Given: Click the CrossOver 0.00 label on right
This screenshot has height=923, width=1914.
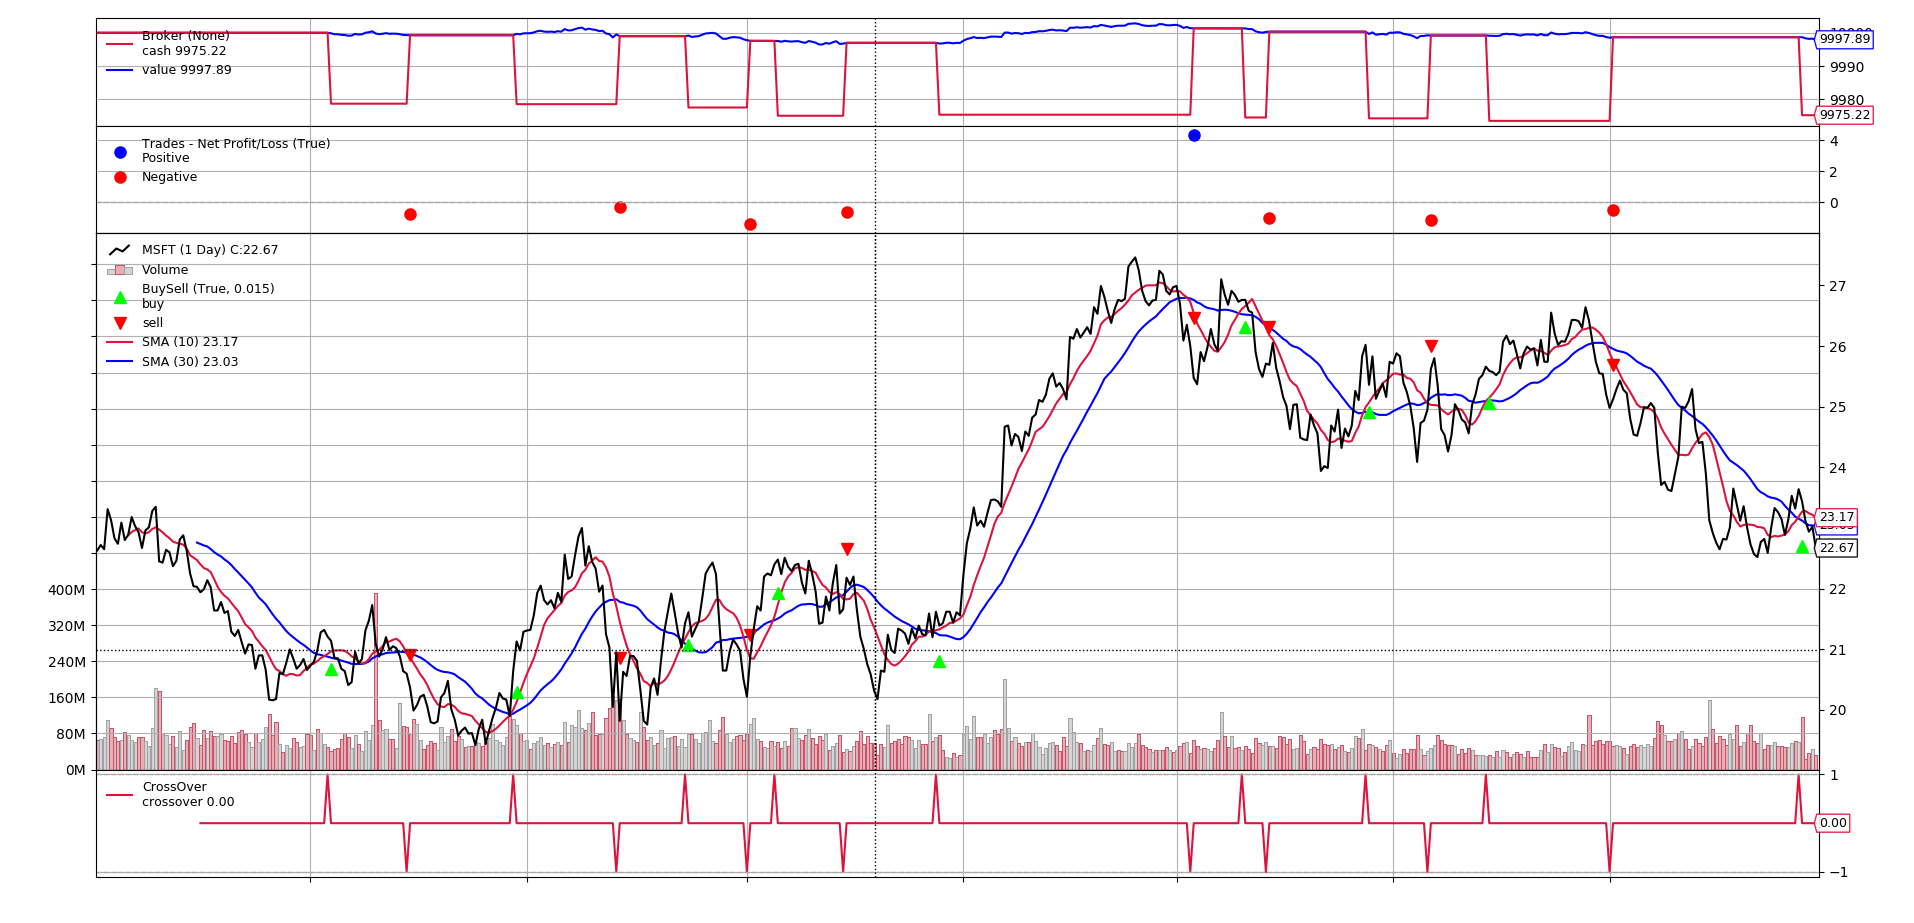Looking at the screenshot, I should 1833,823.
